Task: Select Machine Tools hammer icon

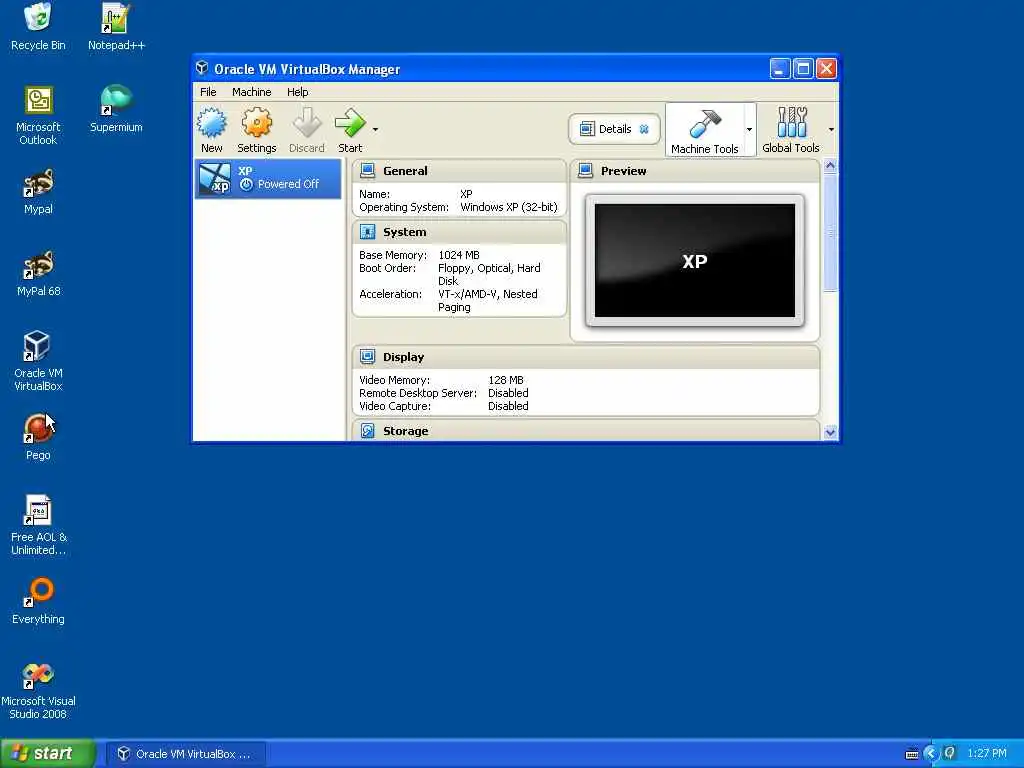Action: [x=705, y=123]
